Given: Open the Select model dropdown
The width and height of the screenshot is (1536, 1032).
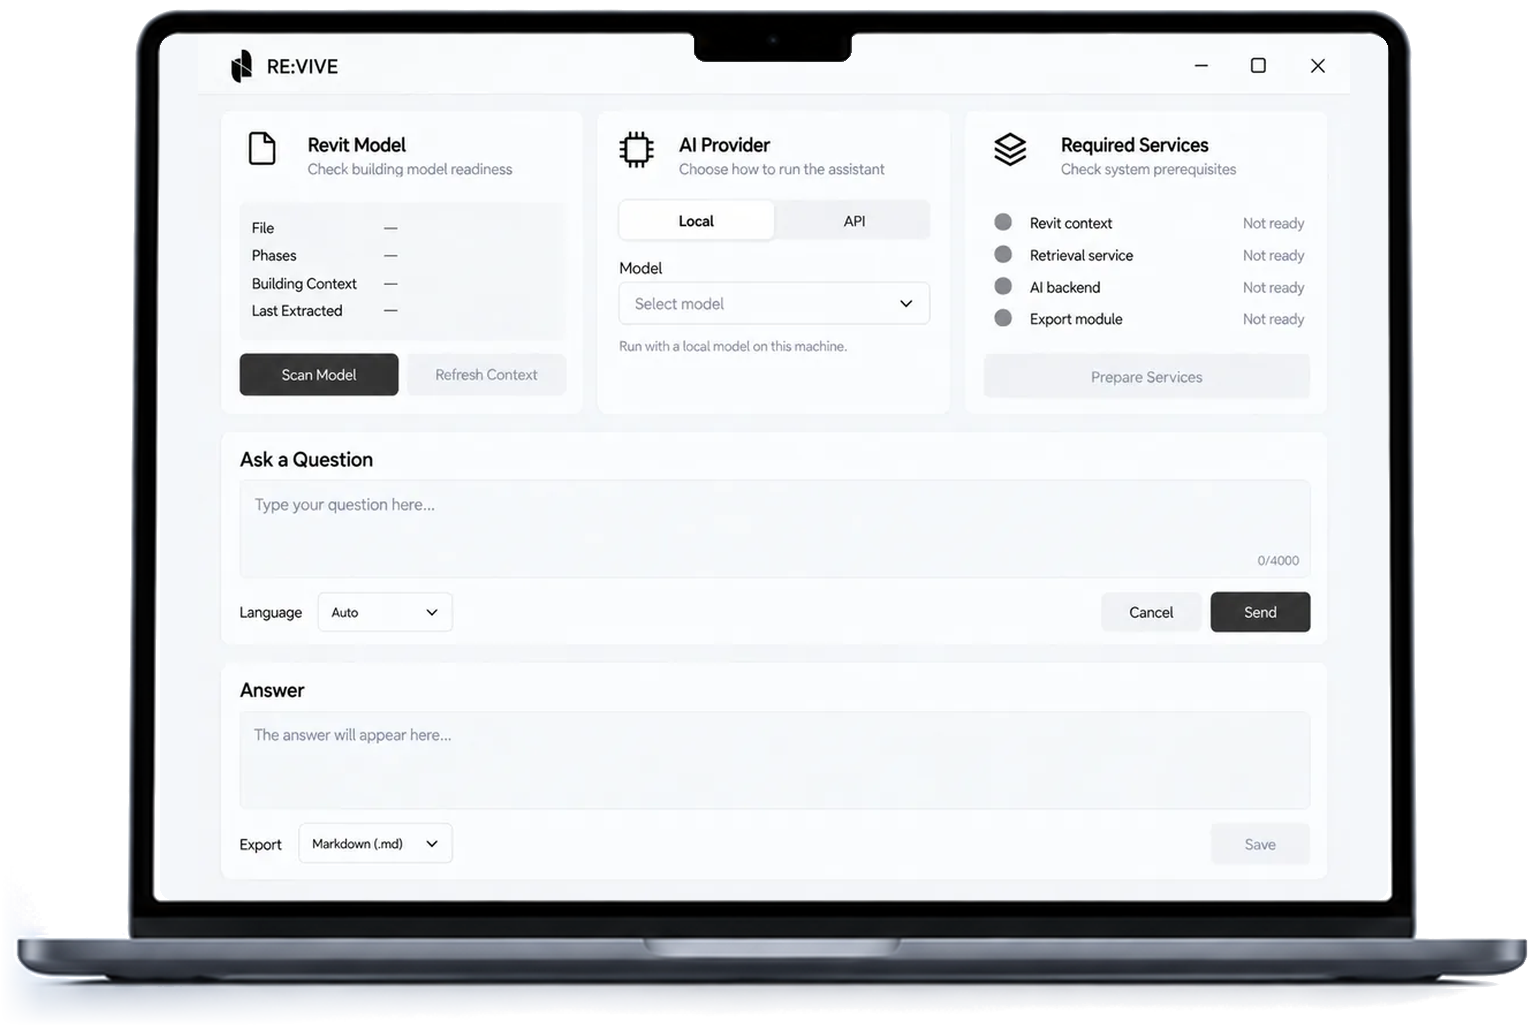Looking at the screenshot, I should pyautogui.click(x=774, y=304).
